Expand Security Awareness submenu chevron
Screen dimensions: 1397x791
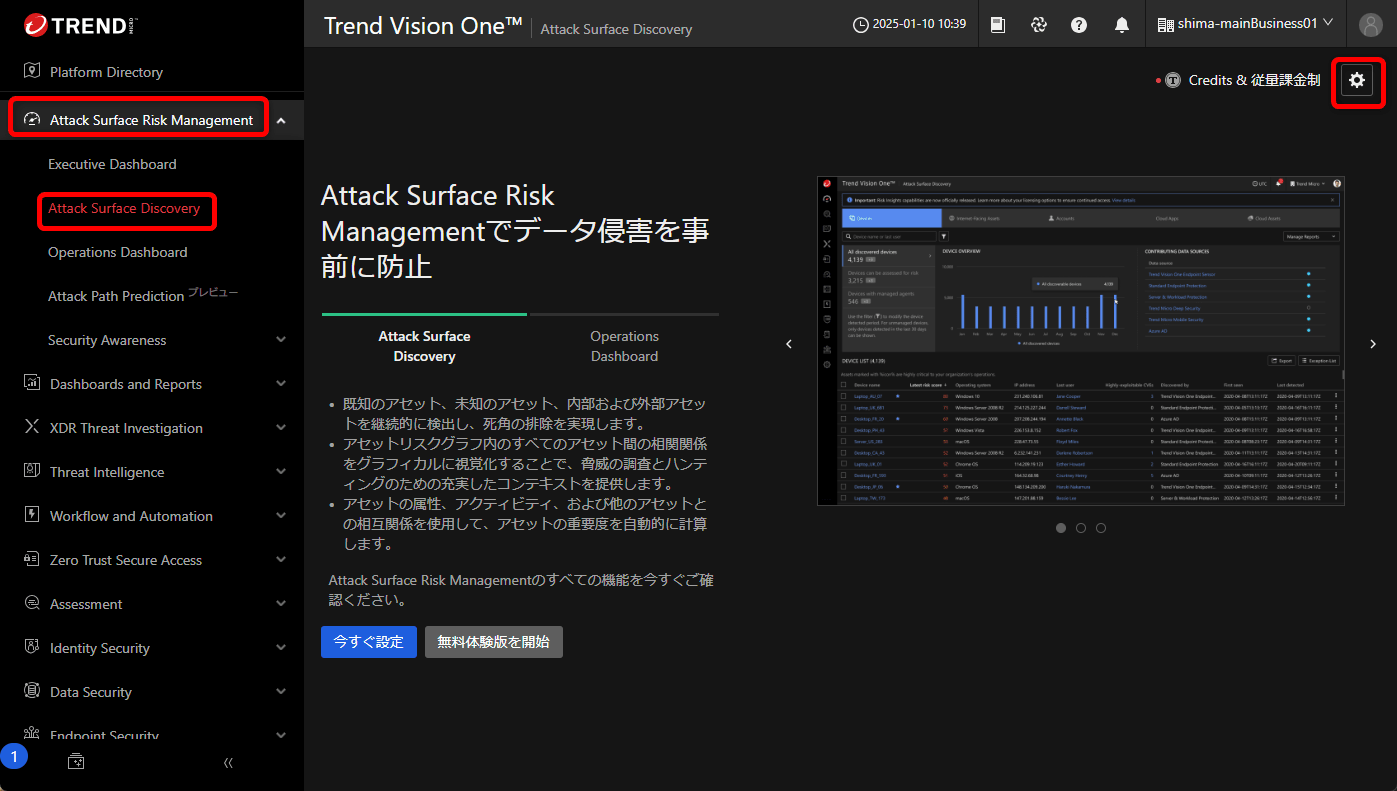coord(281,340)
